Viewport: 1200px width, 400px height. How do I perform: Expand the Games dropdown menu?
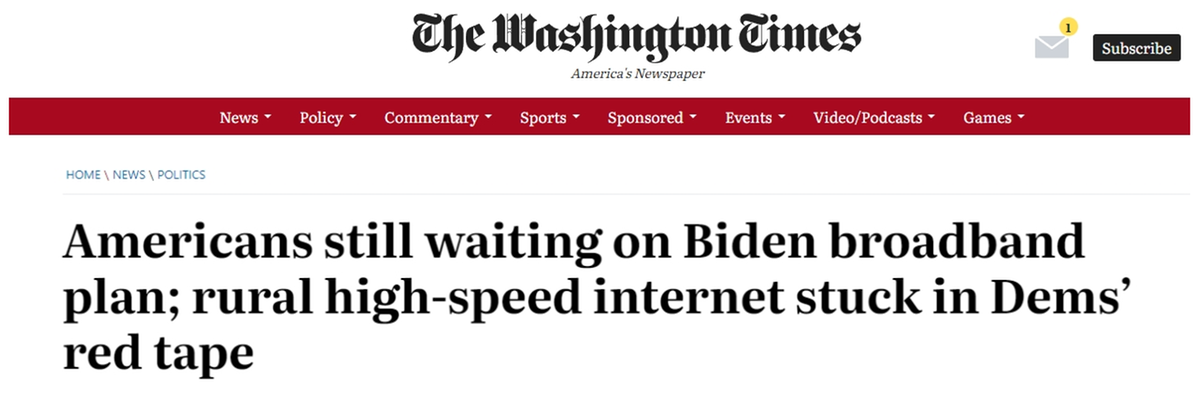[994, 118]
